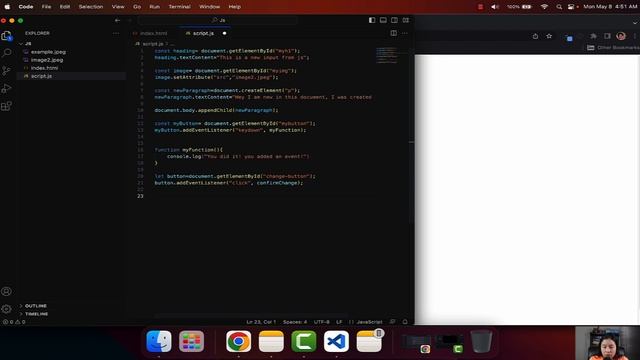This screenshot has height=360, width=640.
Task: Open Source Control view in activity bar
Action: (7, 71)
